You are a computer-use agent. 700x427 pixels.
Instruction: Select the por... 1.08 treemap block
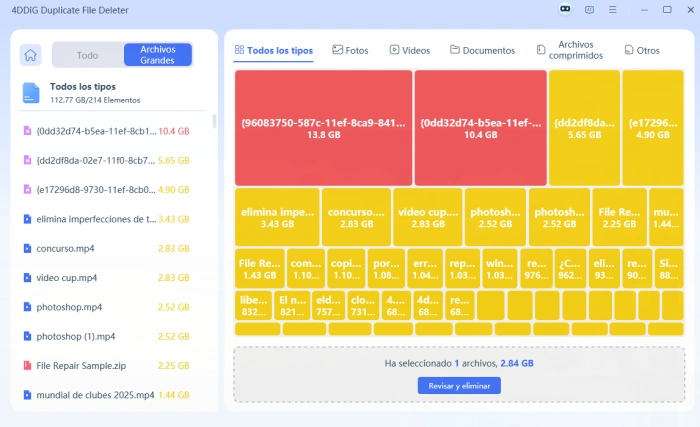tap(387, 268)
